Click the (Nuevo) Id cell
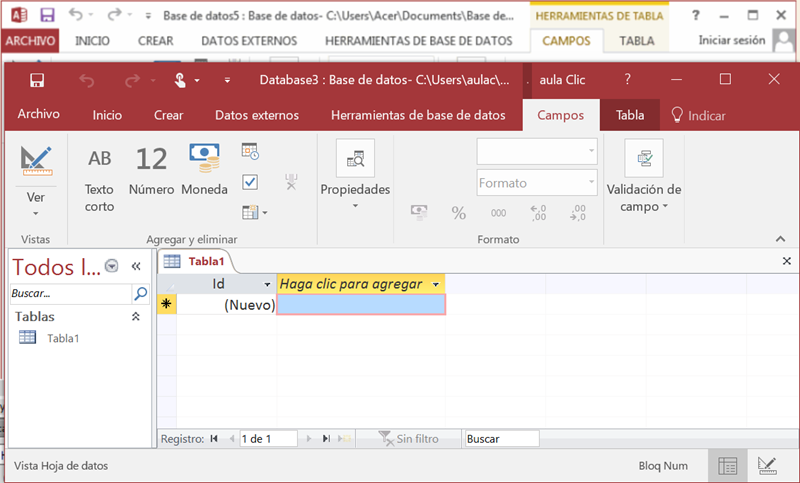 pyautogui.click(x=226, y=304)
